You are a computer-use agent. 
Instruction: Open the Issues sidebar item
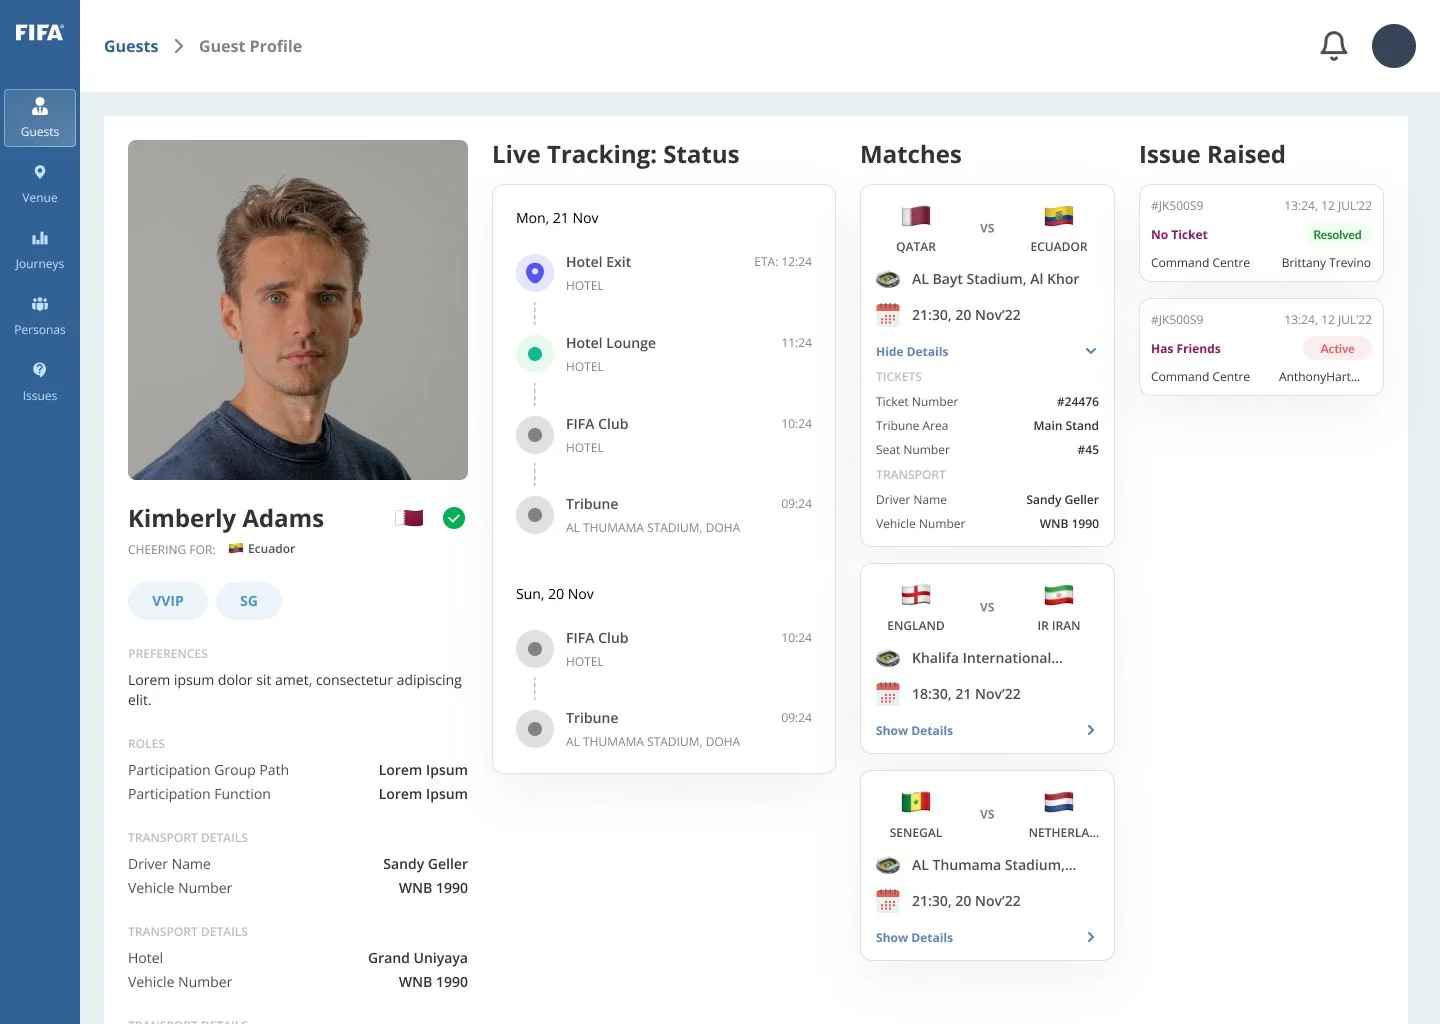click(x=40, y=382)
